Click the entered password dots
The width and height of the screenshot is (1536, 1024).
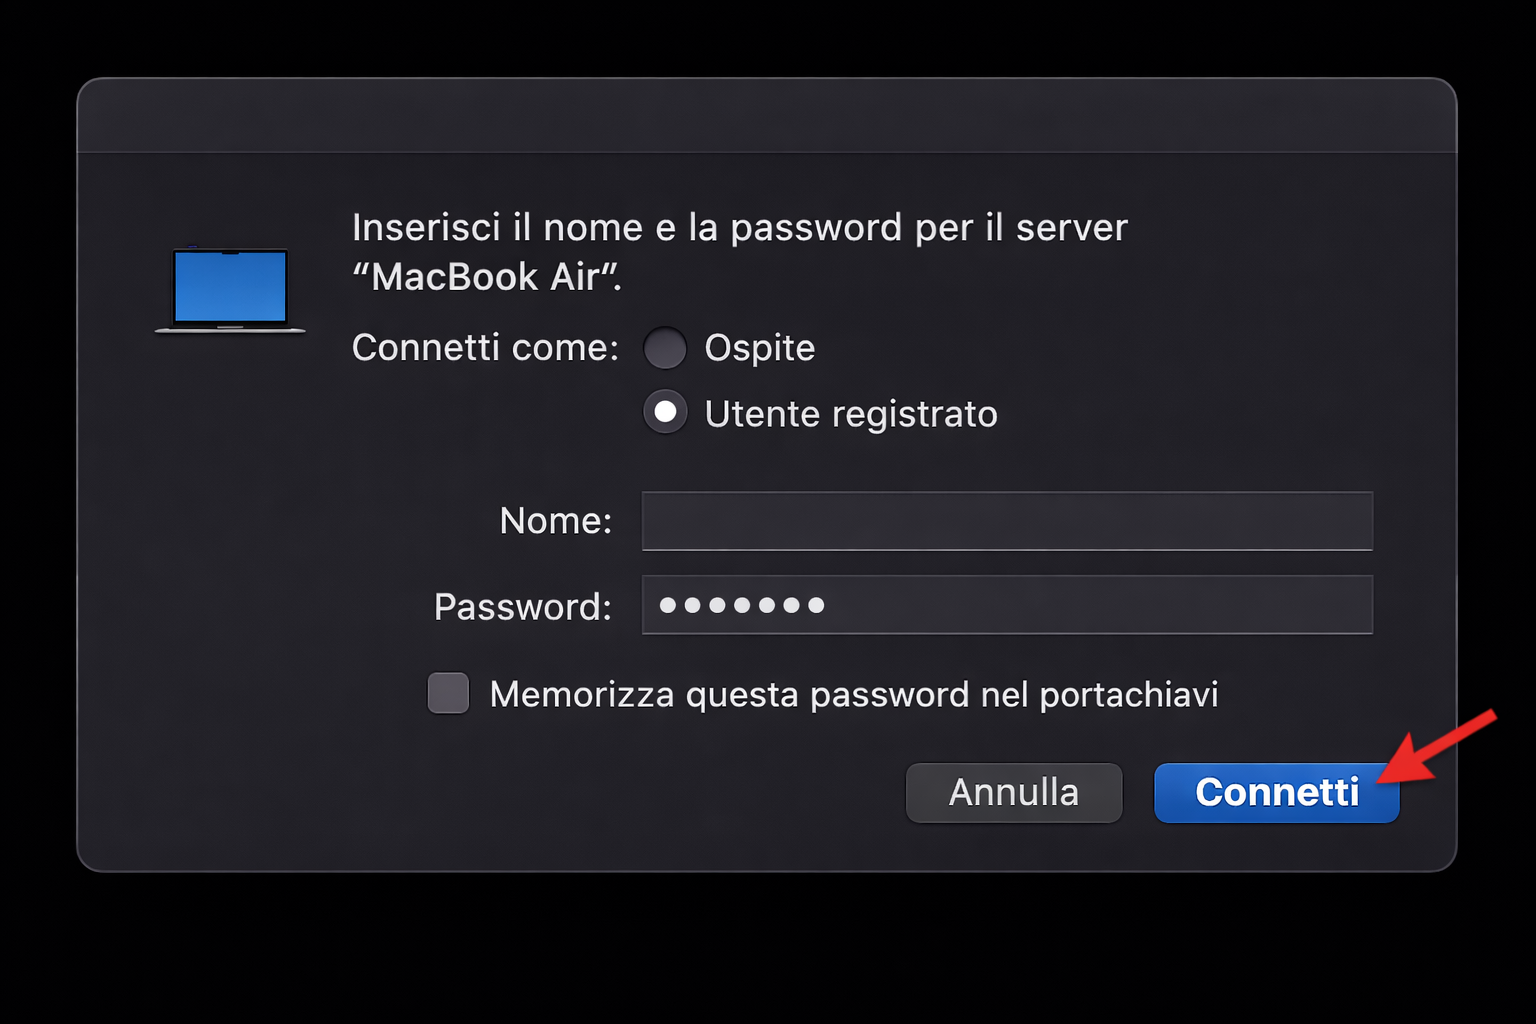pyautogui.click(x=742, y=604)
